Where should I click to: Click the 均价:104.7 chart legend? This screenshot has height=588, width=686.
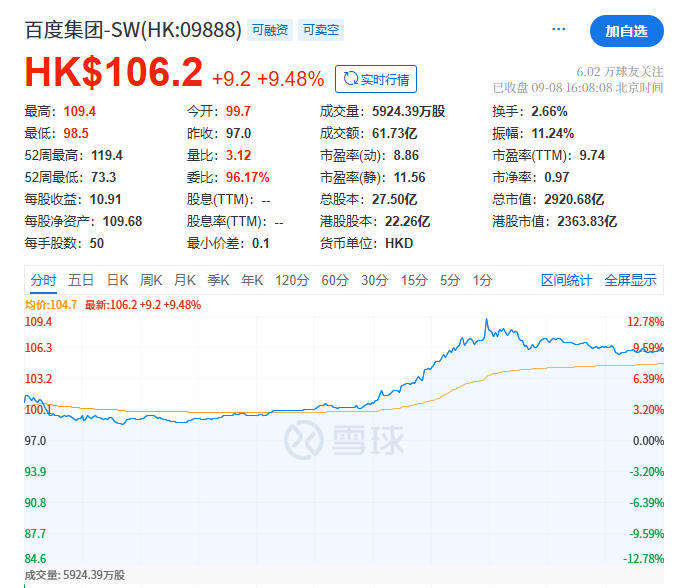[51, 305]
